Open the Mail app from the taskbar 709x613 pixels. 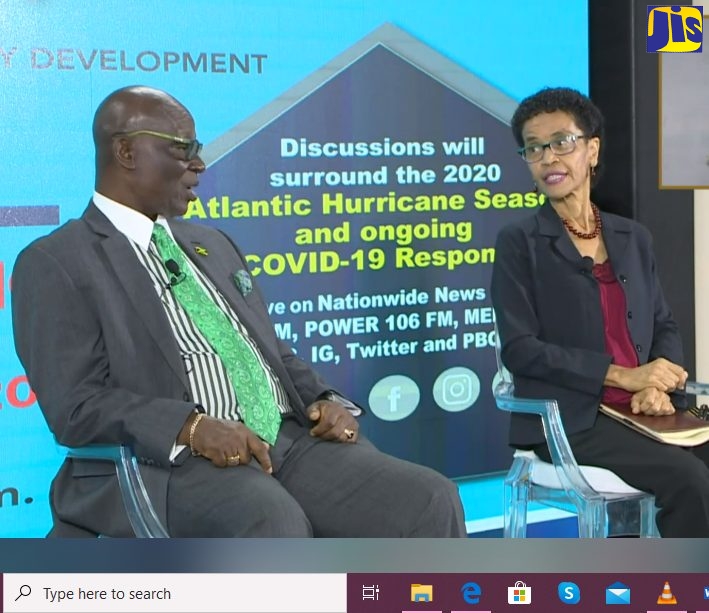[x=618, y=593]
